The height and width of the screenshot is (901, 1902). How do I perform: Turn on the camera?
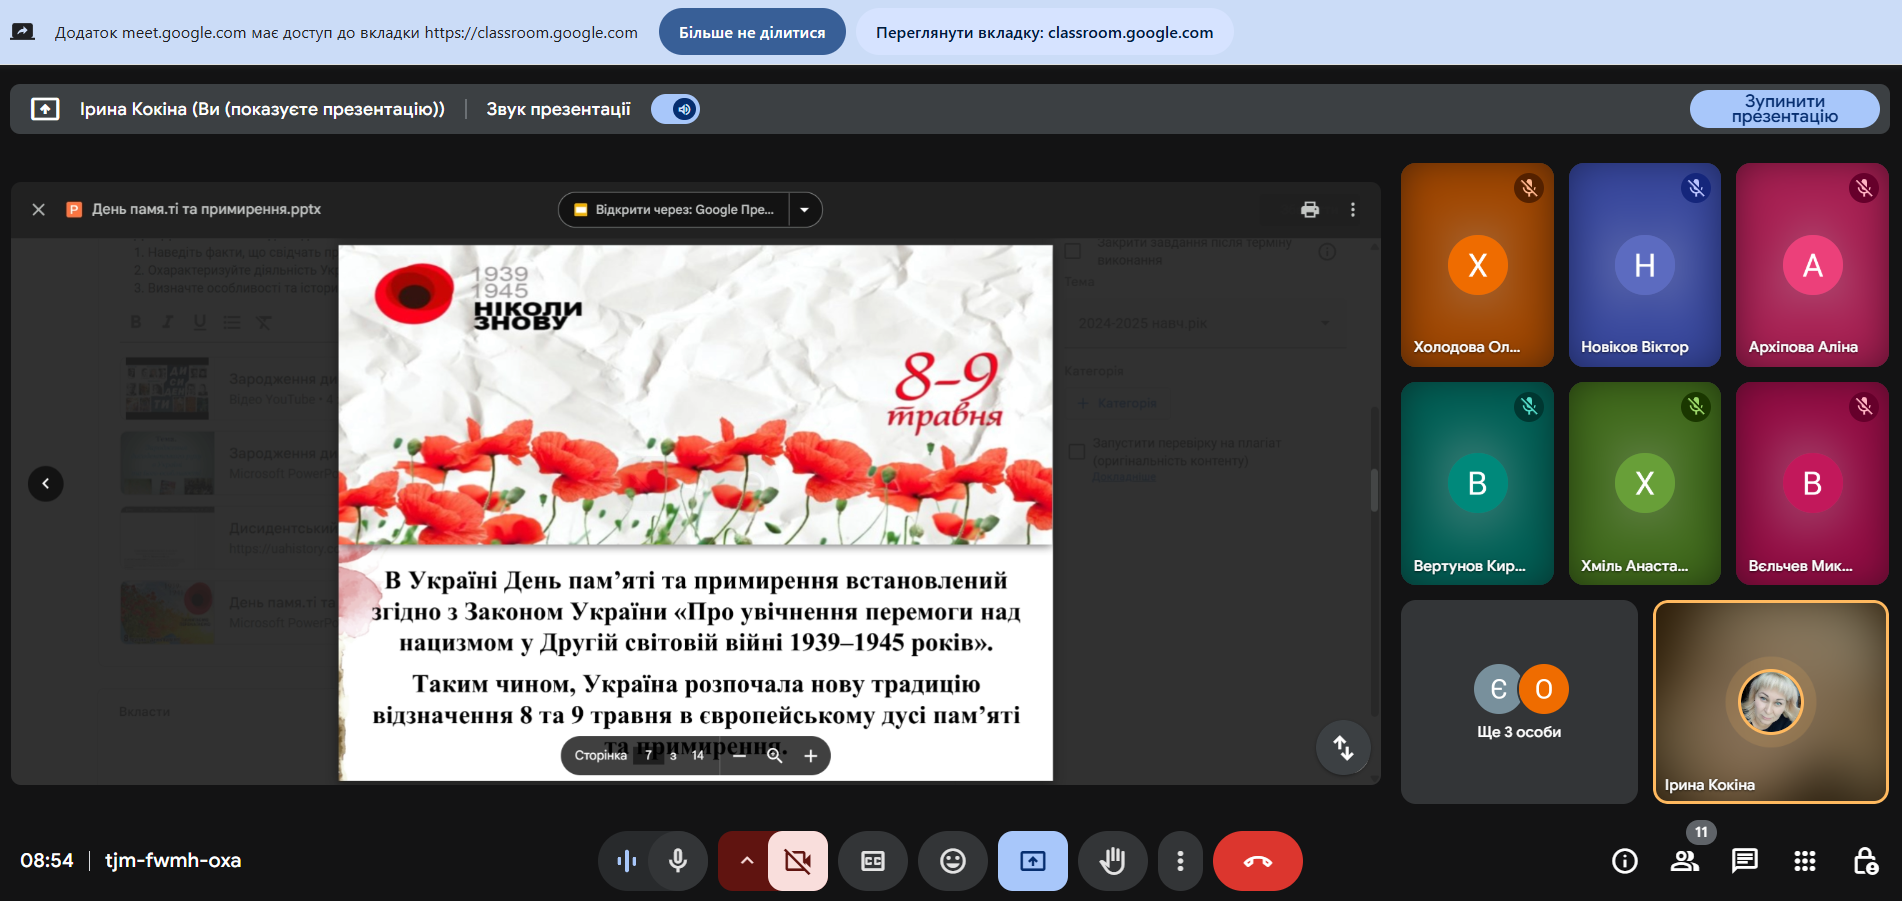[797, 861]
